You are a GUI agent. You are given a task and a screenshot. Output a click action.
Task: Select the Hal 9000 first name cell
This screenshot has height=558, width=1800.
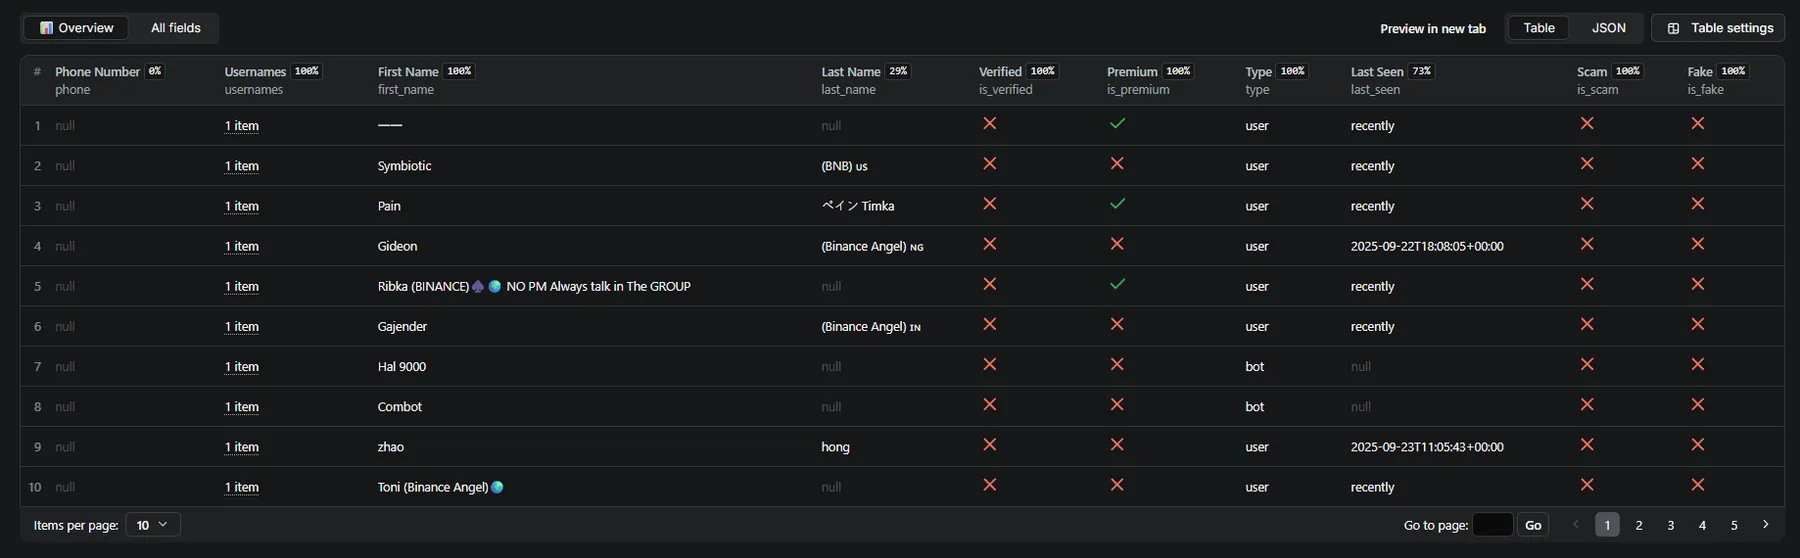(402, 367)
